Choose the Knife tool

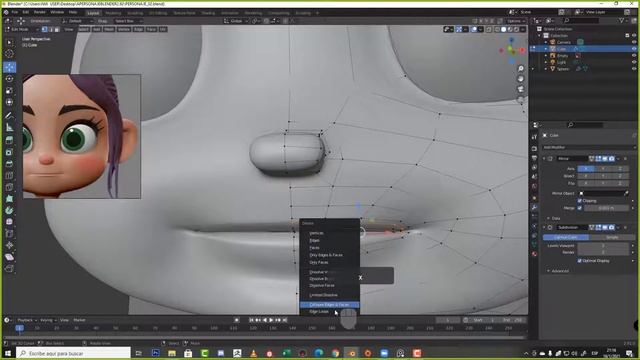pos(9,187)
